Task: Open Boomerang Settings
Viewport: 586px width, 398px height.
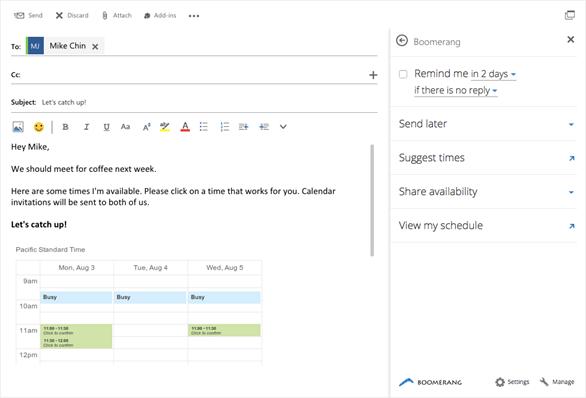Action: (512, 382)
